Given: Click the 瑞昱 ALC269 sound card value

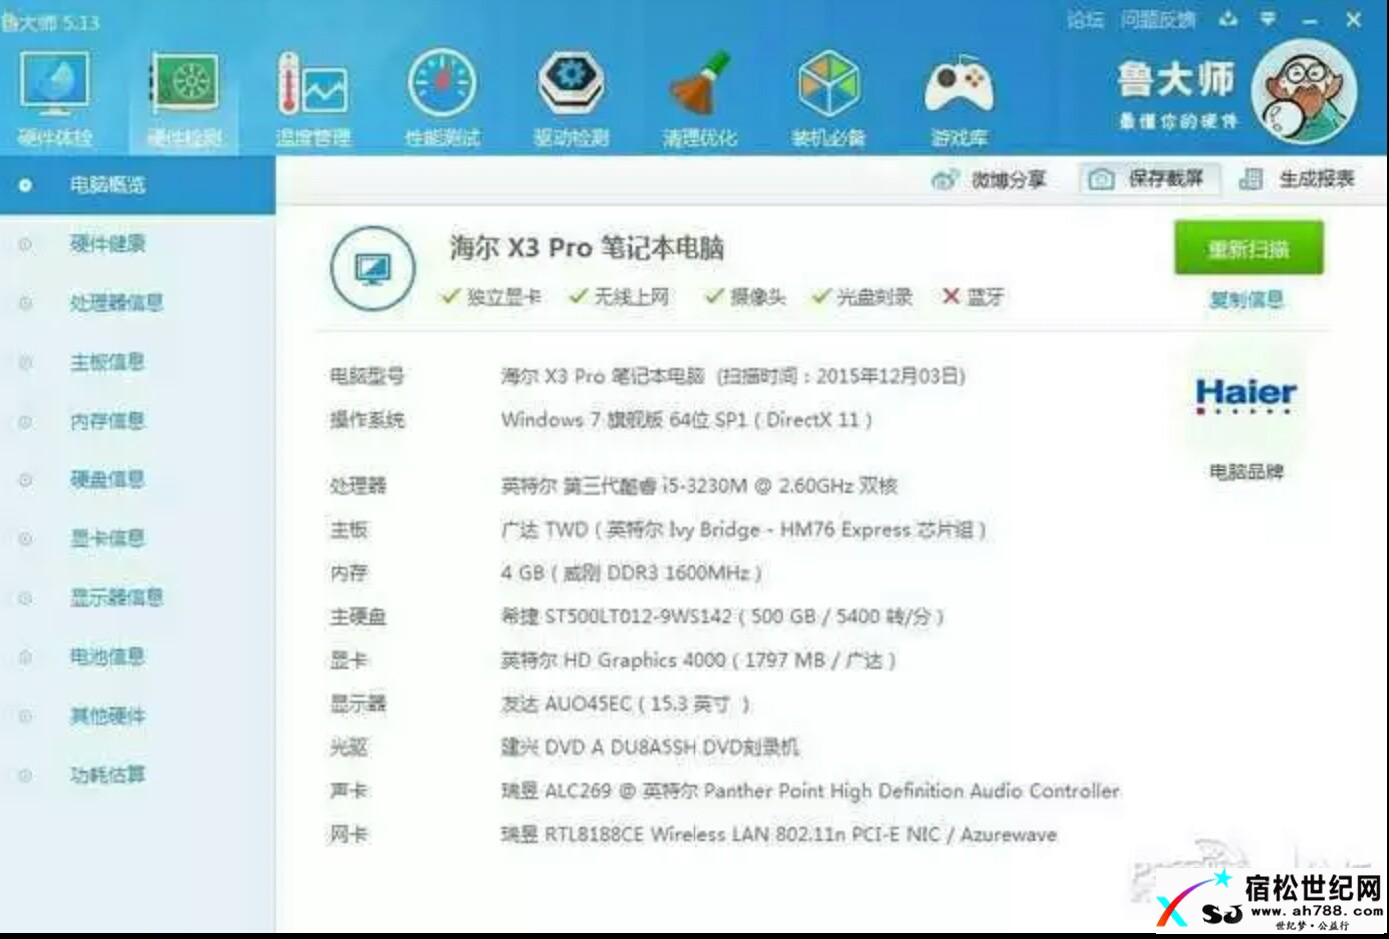Looking at the screenshot, I should pos(810,791).
